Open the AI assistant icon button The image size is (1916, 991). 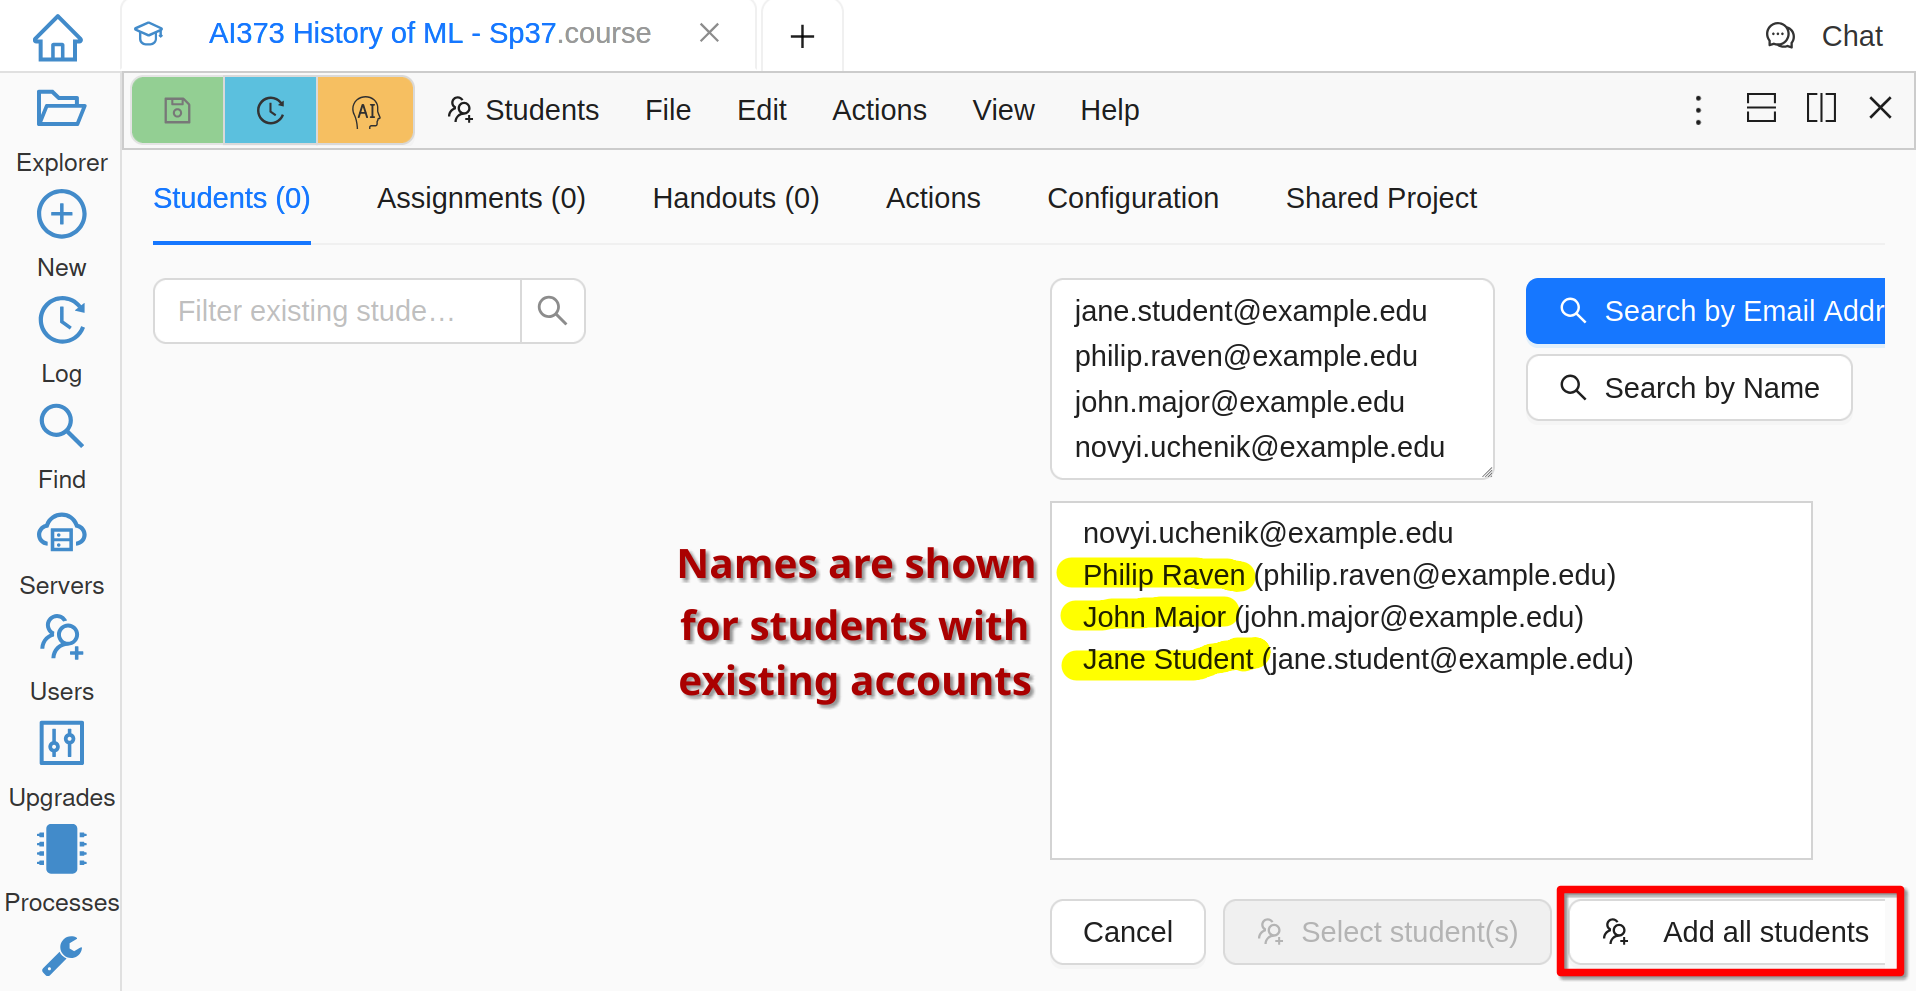point(365,110)
